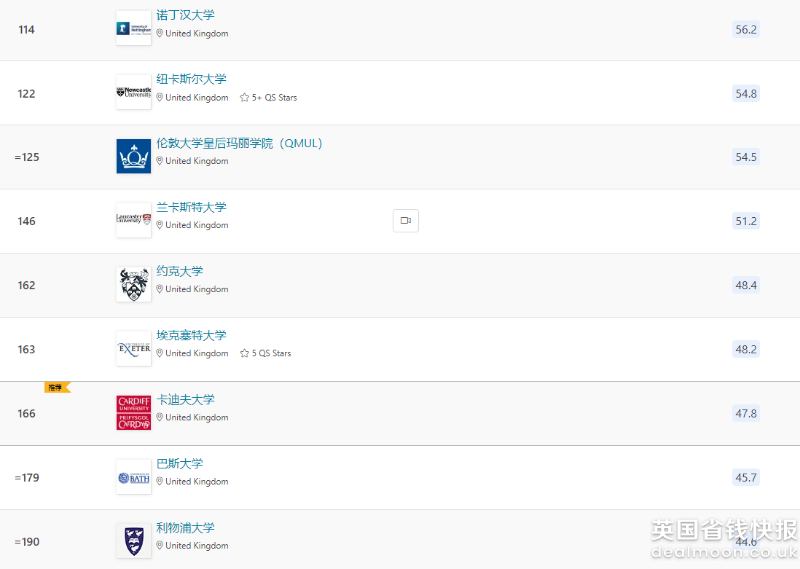This screenshot has height=569, width=800.
Task: Open 埃克塞特大学 university link
Action: pyautogui.click(x=191, y=335)
